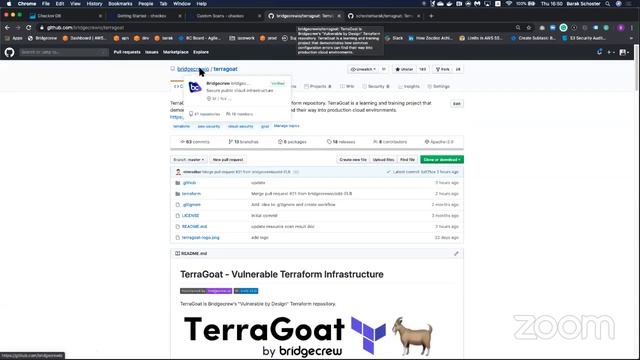Click the New pull request button
The width and height of the screenshot is (640, 360).
pos(228,160)
